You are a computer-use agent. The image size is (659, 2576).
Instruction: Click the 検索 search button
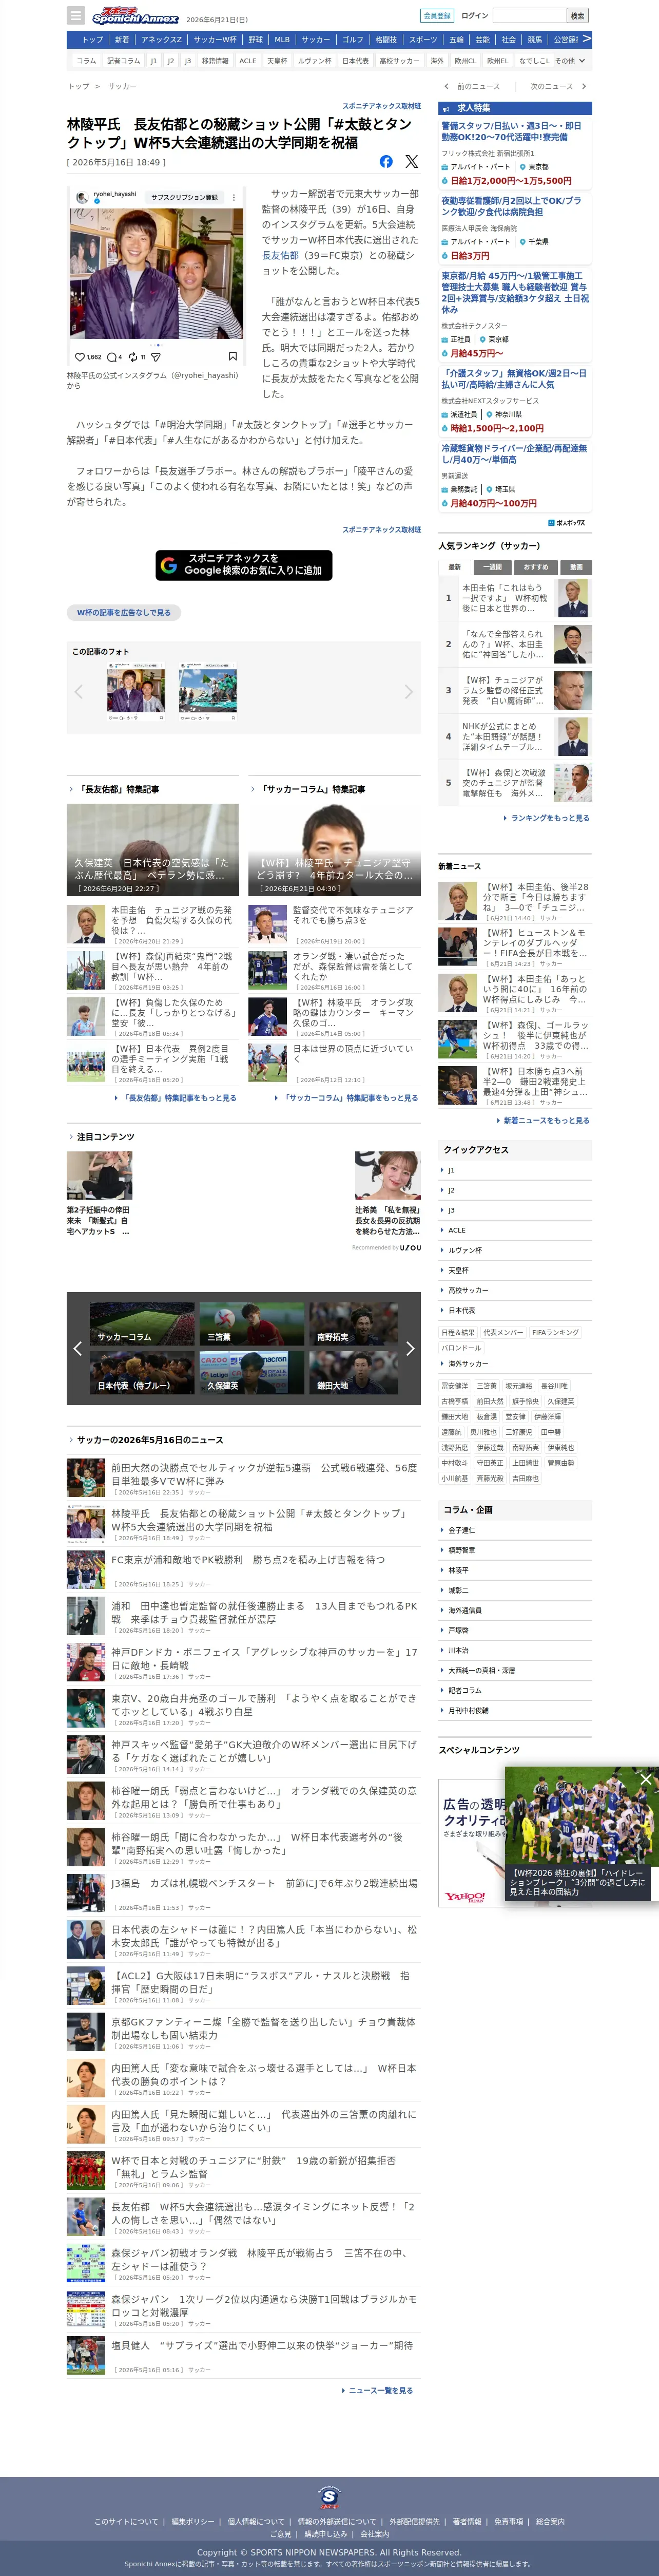(x=577, y=16)
